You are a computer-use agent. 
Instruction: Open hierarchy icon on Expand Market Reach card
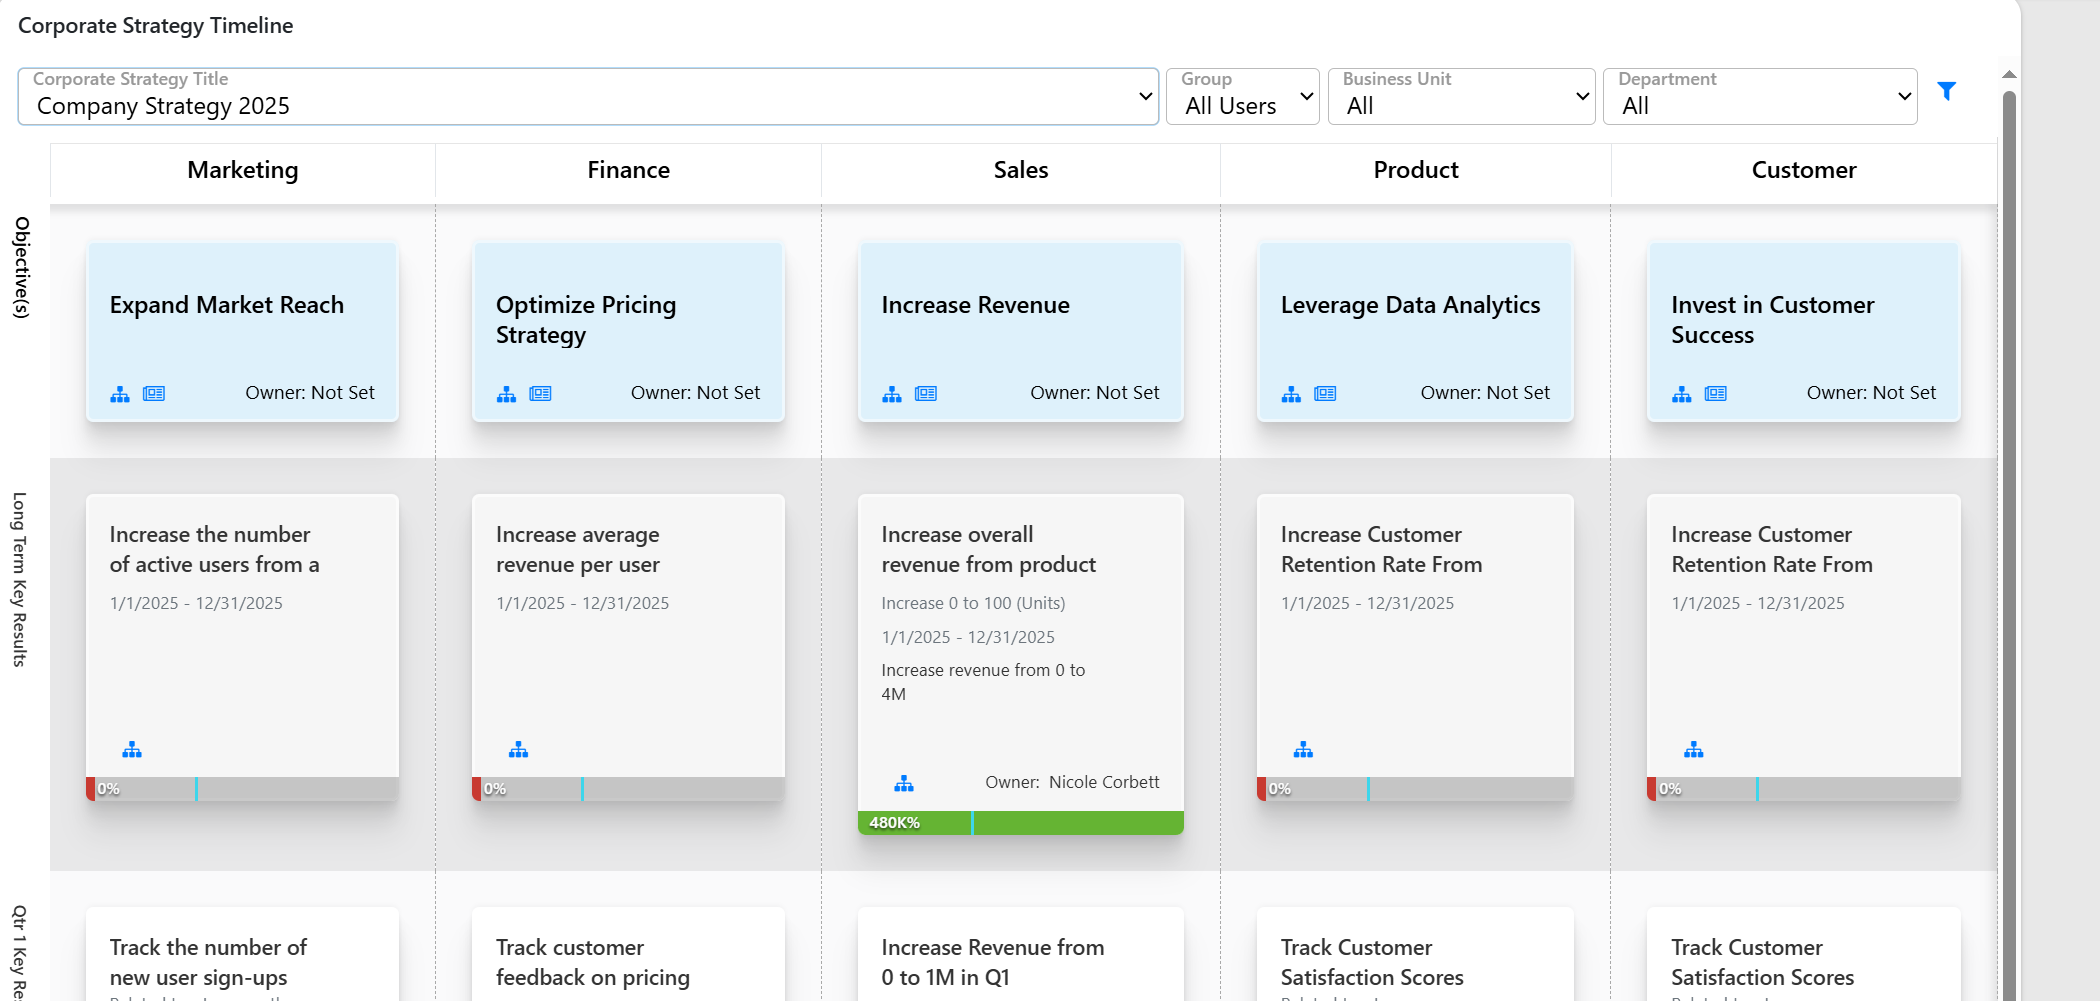[x=120, y=394]
